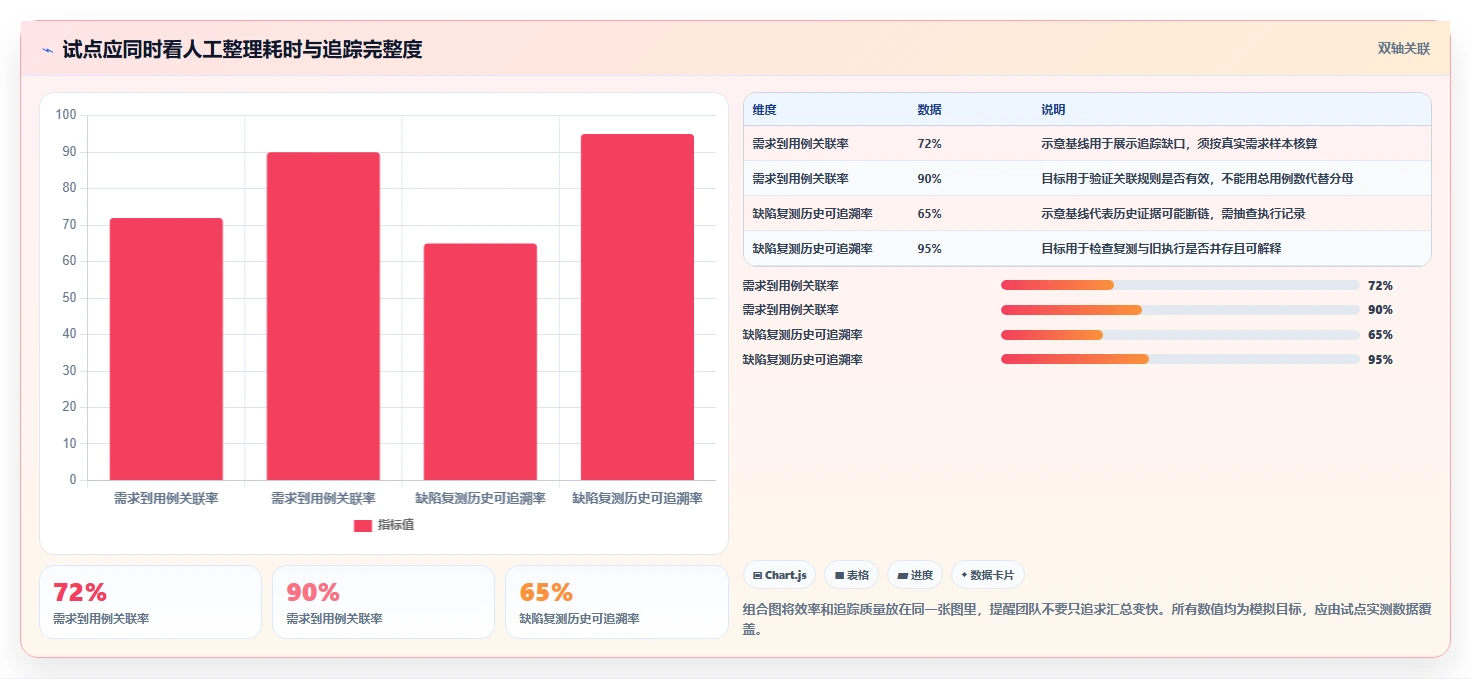The image size is (1471, 679).
Task: Click the description starting 示意基线用于展示追踪缺口
Action: coord(1179,144)
